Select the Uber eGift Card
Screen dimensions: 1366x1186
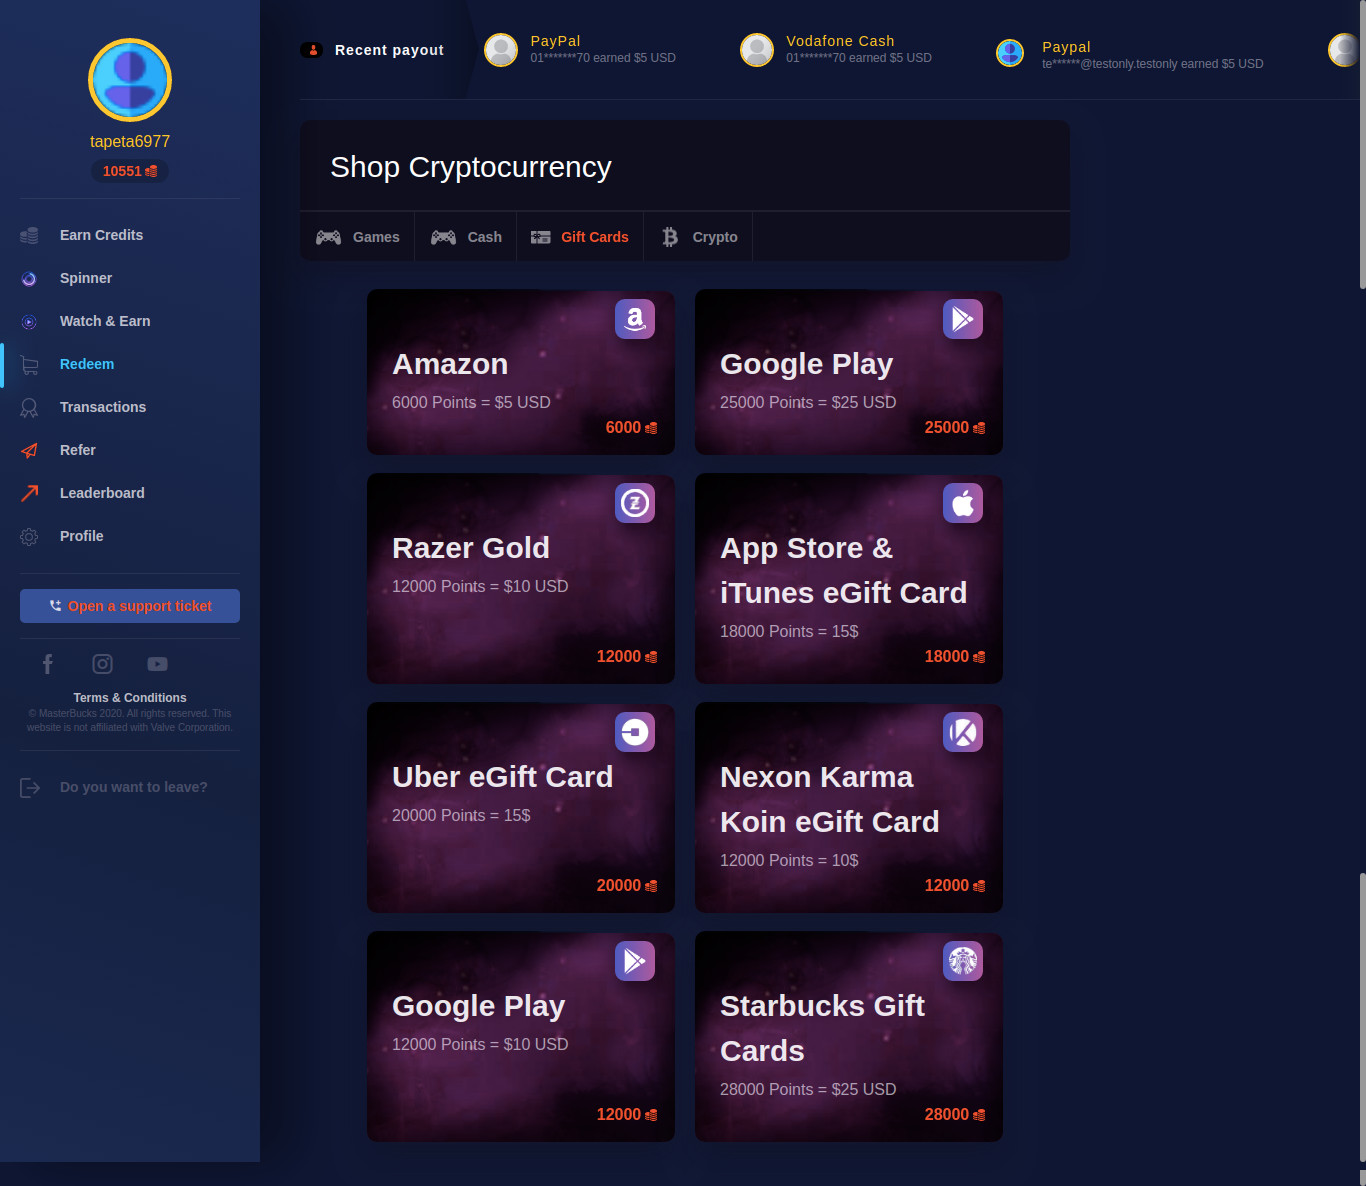tap(521, 808)
